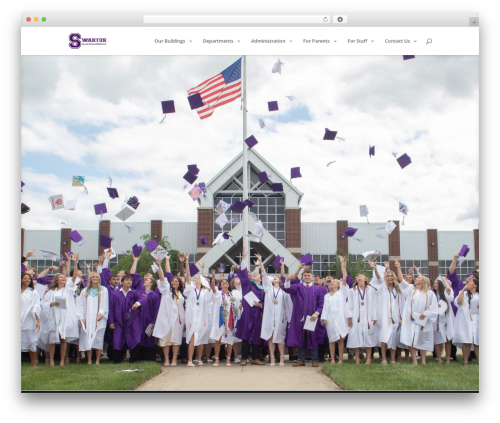The width and height of the screenshot is (500, 423).
Task: Click the Swanton school district logo
Action: (x=88, y=41)
